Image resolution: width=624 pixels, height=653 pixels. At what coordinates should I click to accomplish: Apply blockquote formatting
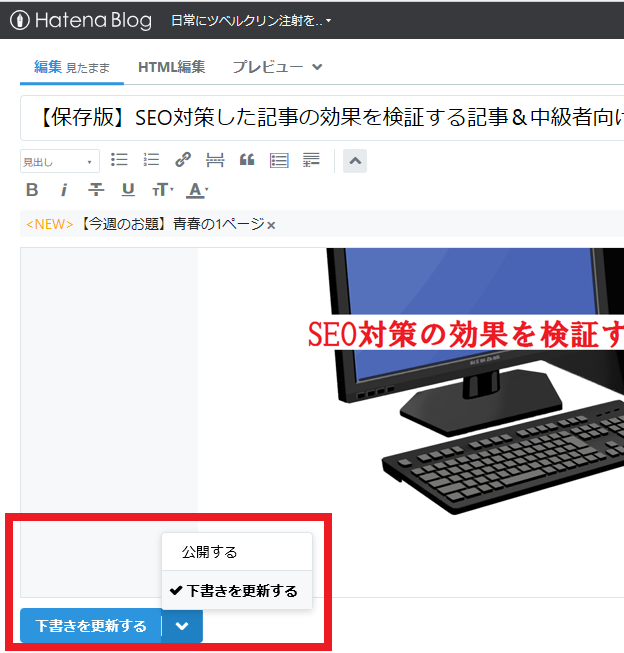tap(247, 160)
